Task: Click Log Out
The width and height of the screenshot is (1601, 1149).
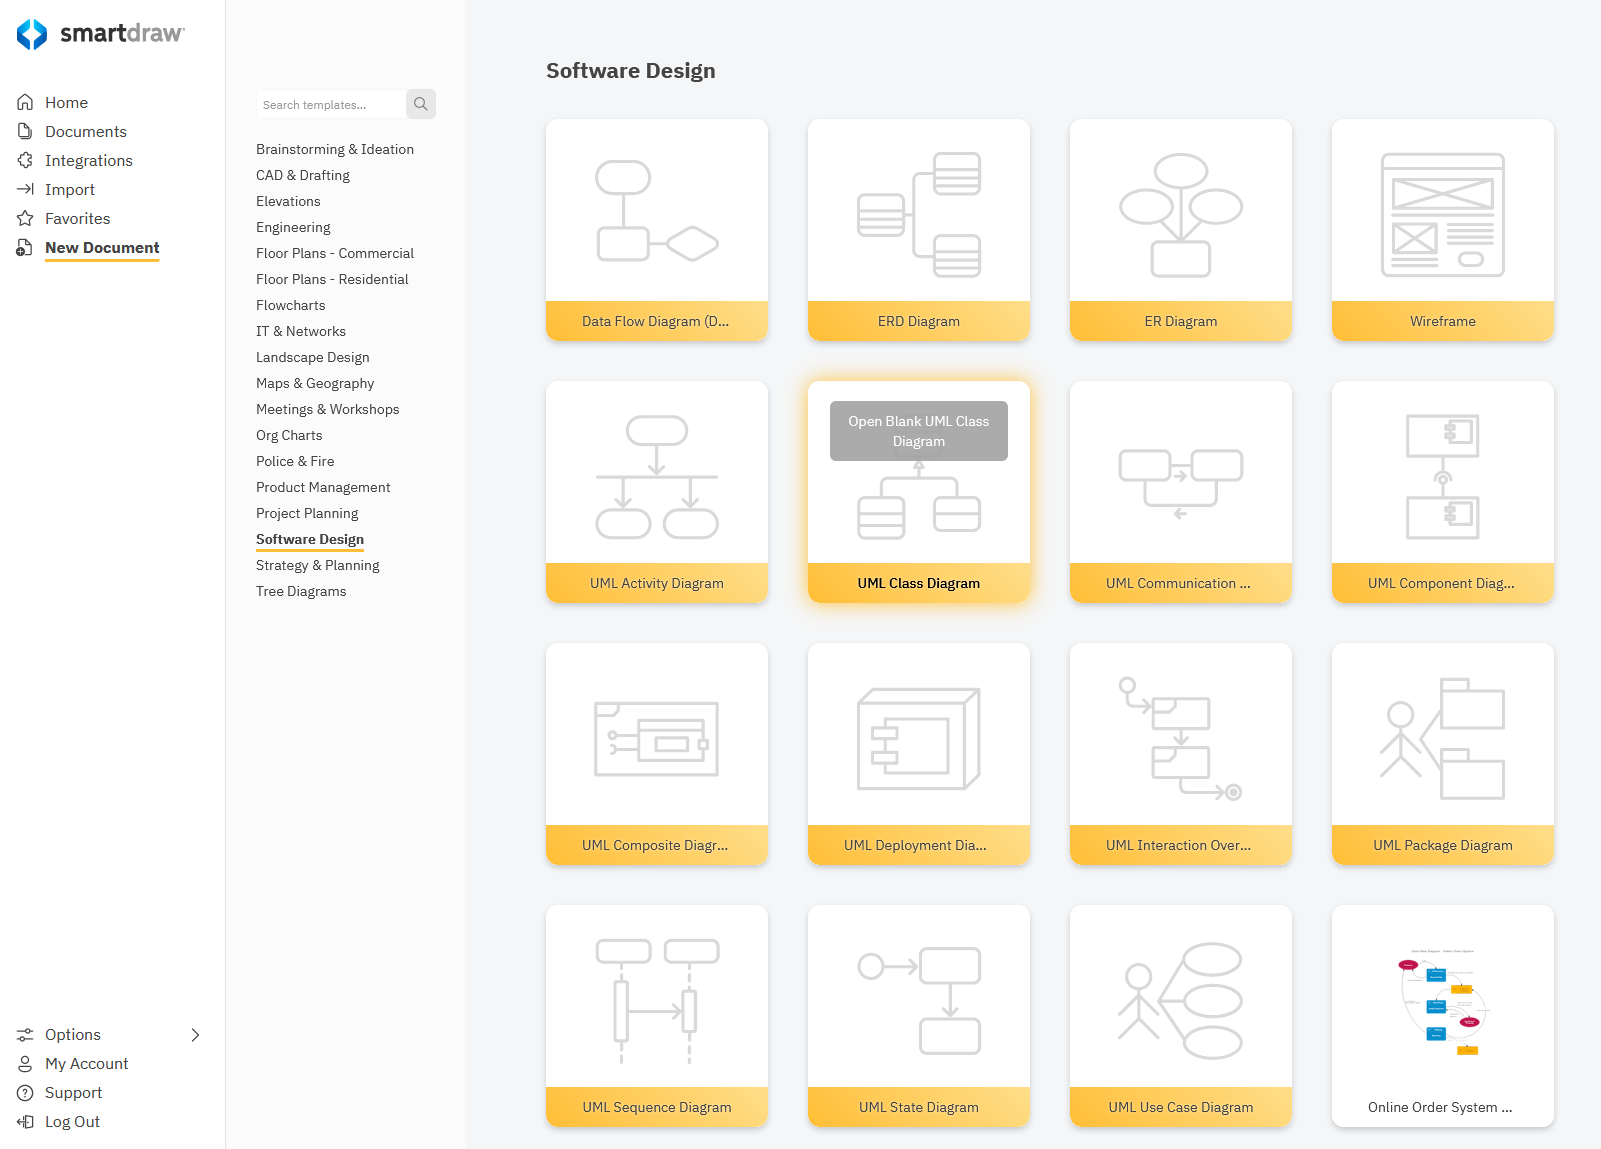Action: 25,1121
